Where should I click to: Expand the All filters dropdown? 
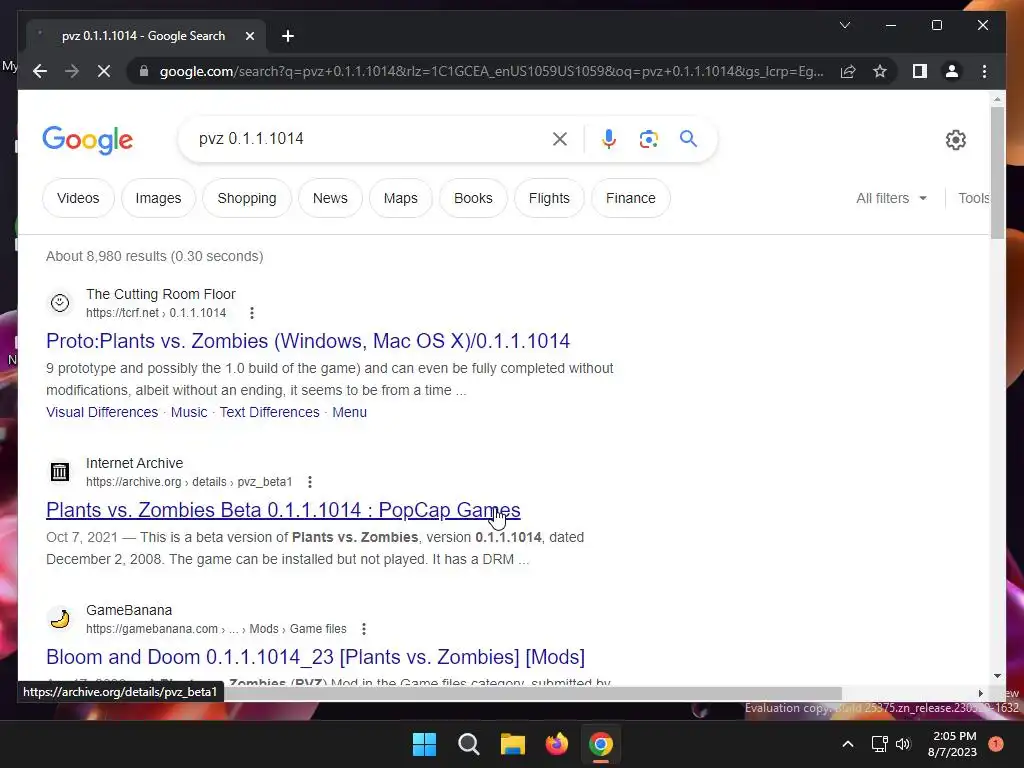pos(891,198)
